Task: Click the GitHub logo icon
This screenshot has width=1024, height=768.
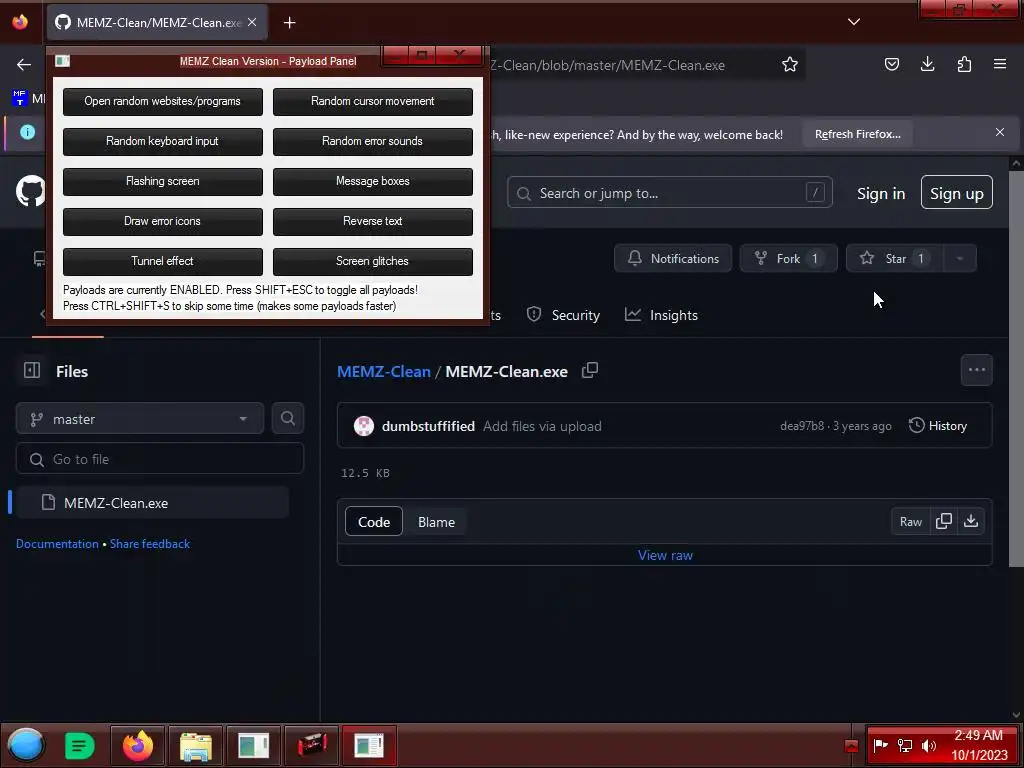Action: [x=30, y=191]
